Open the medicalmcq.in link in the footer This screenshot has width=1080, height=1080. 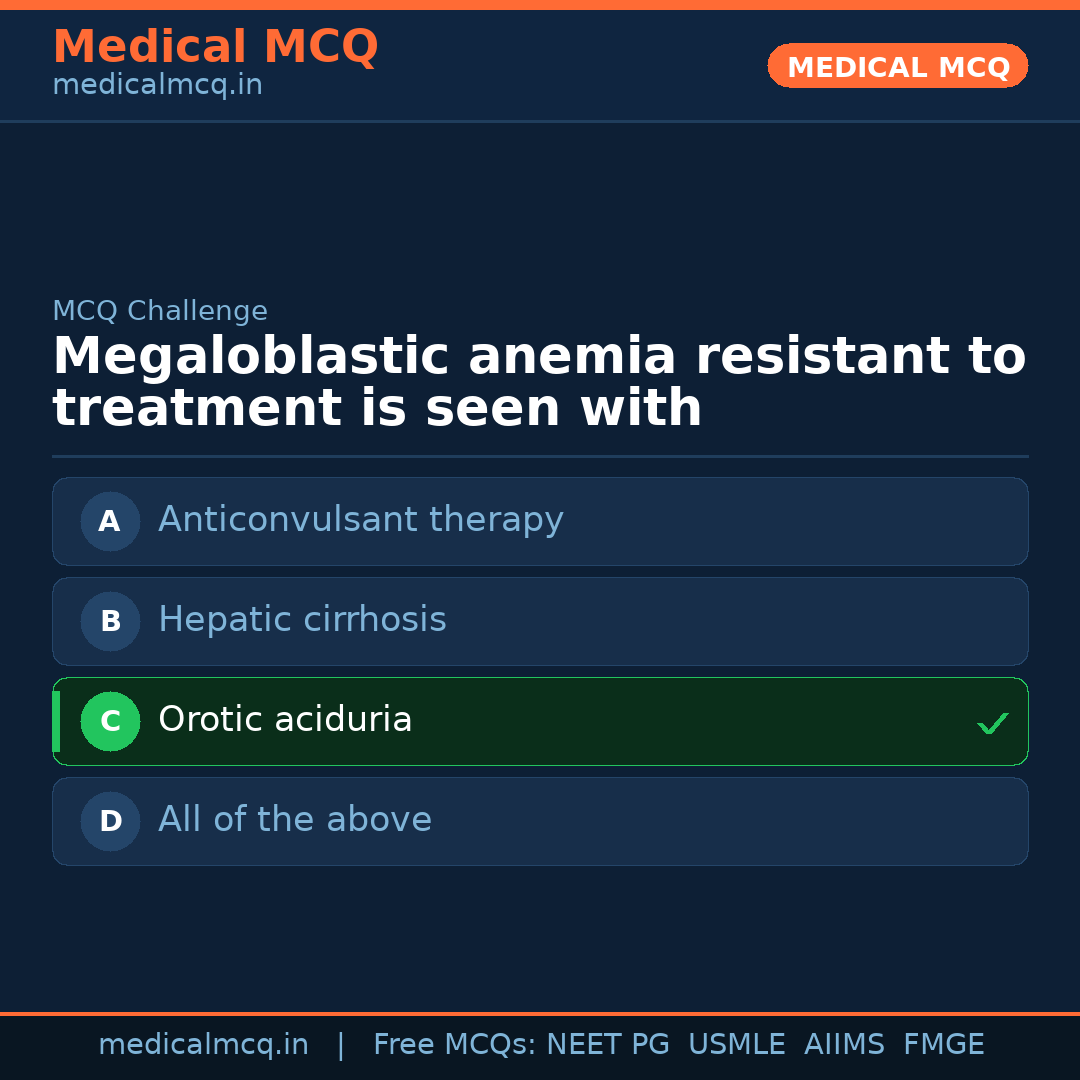click(203, 1045)
